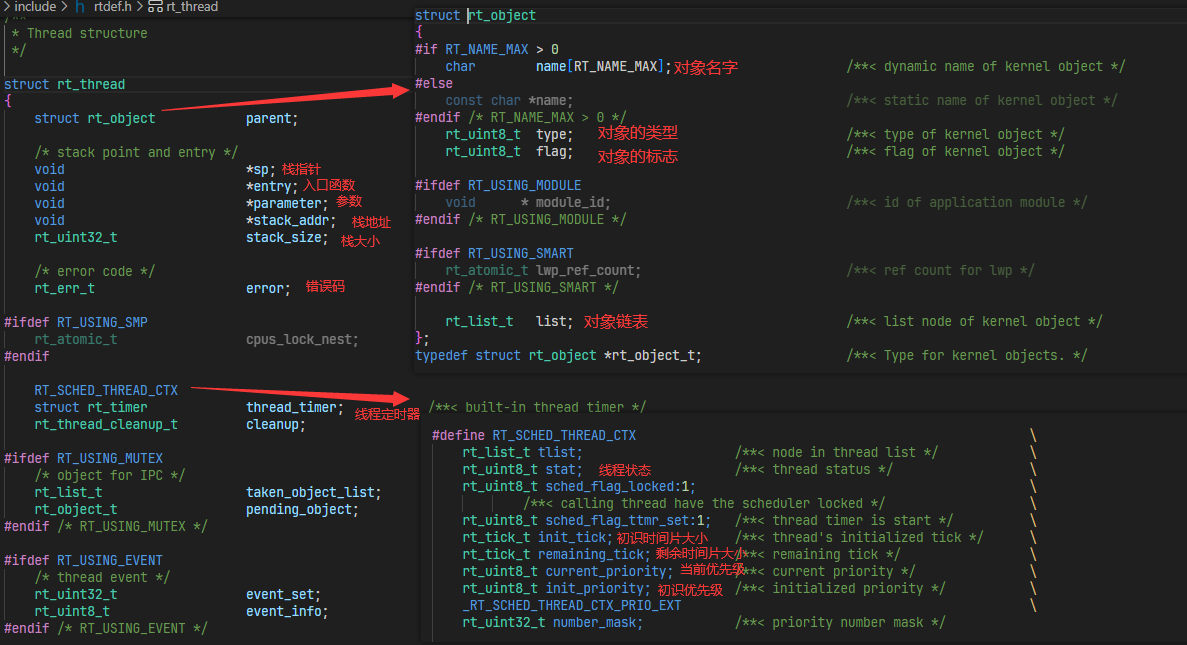Click the 'rt_thread' breadcrumb symbol
This screenshot has height=645, width=1187.
coord(192,7)
